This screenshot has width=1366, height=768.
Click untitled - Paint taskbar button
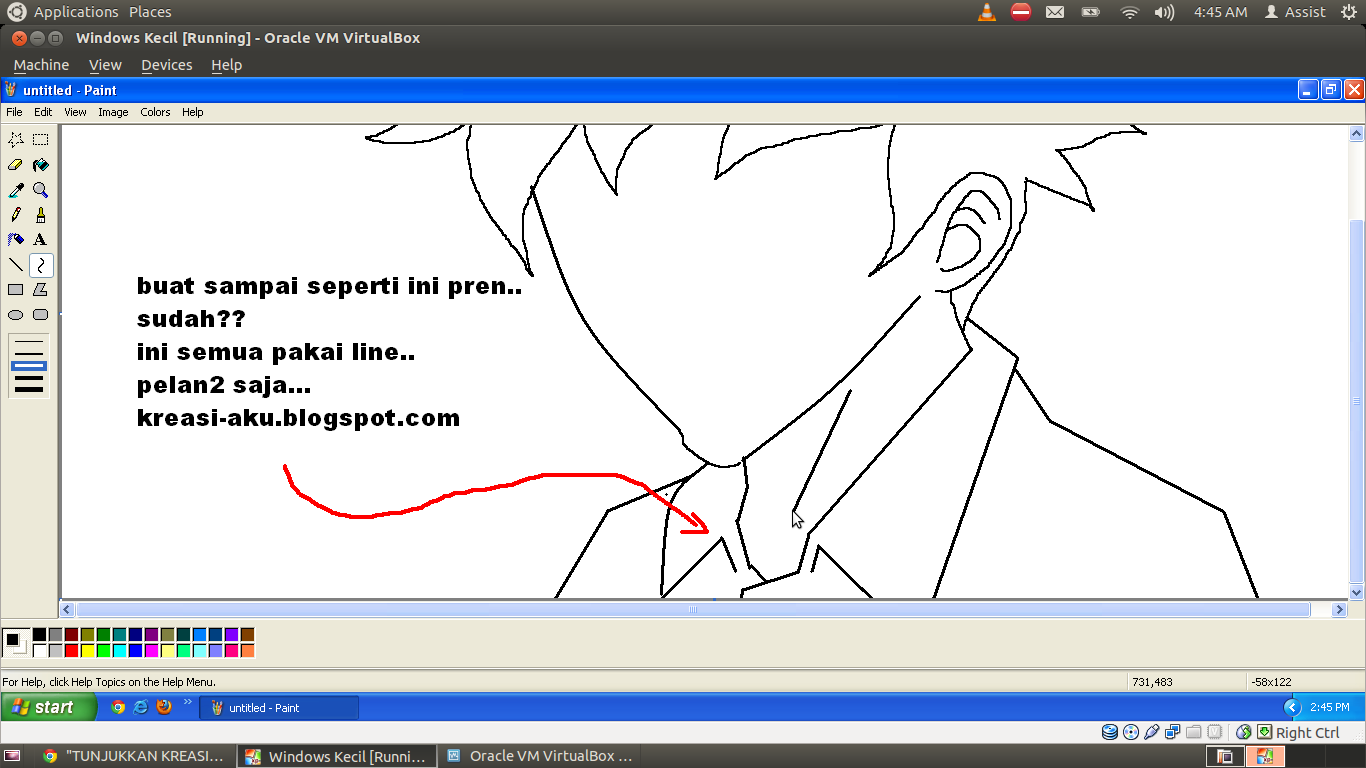[x=279, y=708]
